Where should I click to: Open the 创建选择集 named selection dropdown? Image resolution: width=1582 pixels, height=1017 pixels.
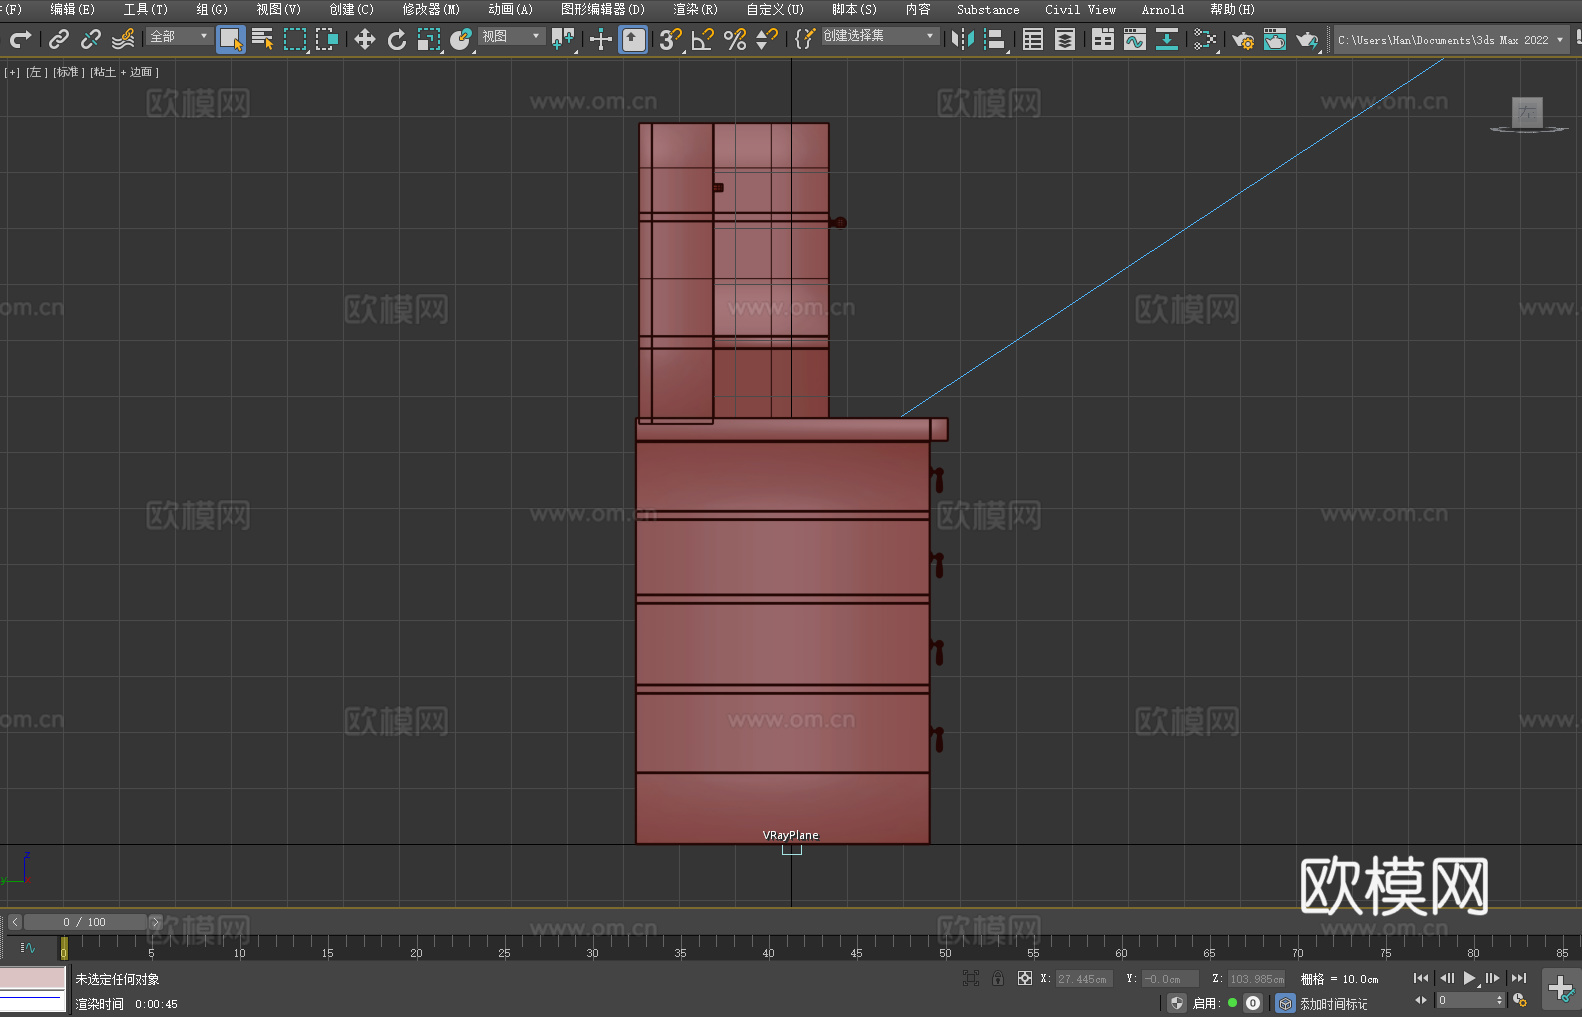(x=880, y=36)
